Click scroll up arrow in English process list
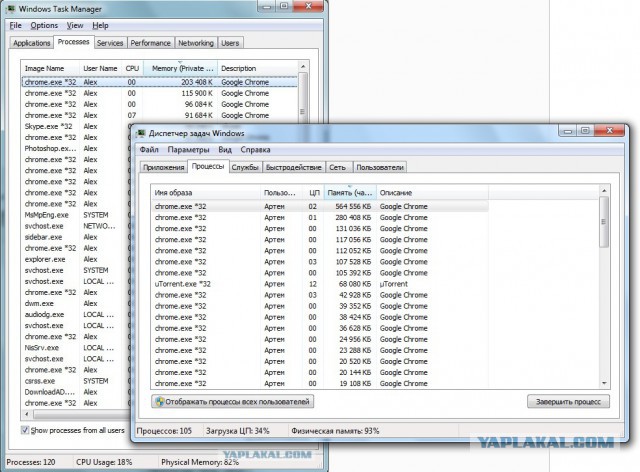Image resolution: width=640 pixels, height=472 pixels. [303, 66]
